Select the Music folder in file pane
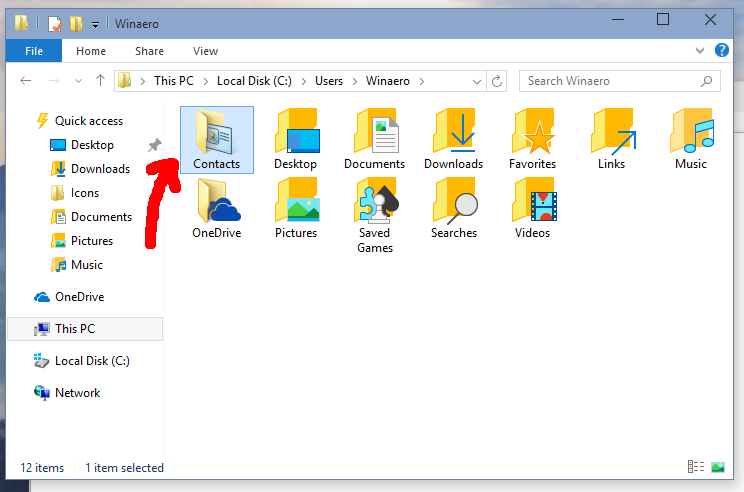This screenshot has height=492, width=744. [691, 139]
